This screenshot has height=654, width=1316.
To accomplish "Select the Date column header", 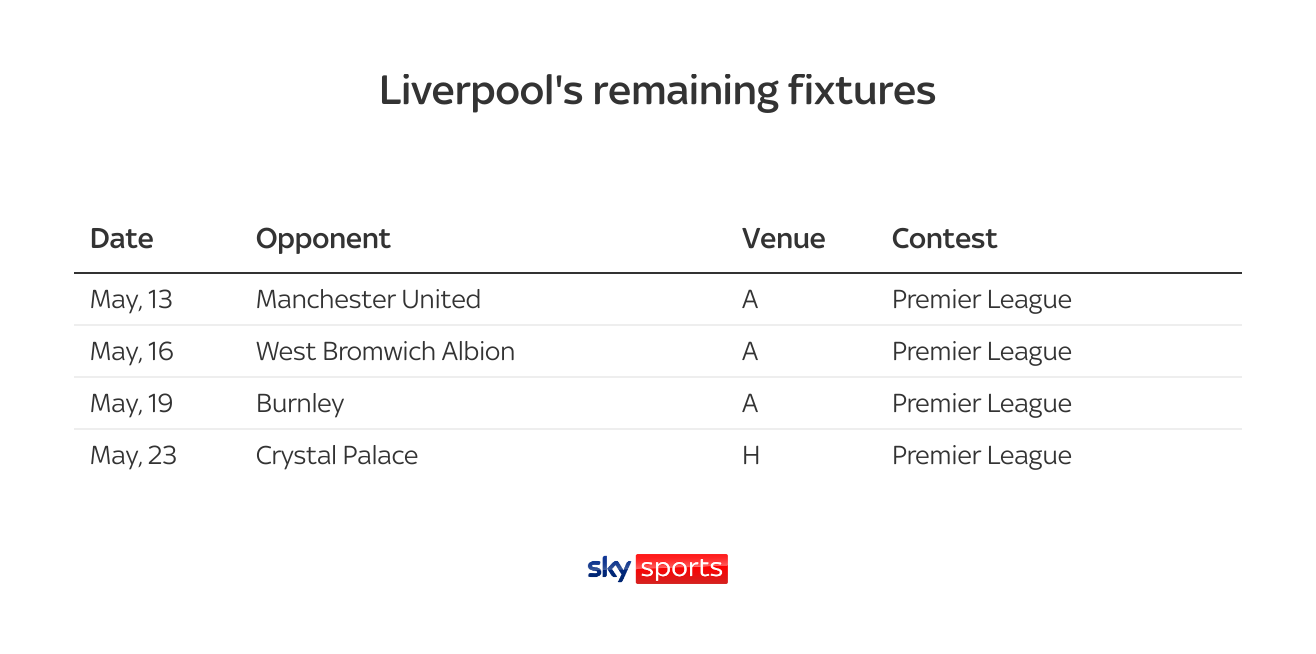I will coord(122,239).
